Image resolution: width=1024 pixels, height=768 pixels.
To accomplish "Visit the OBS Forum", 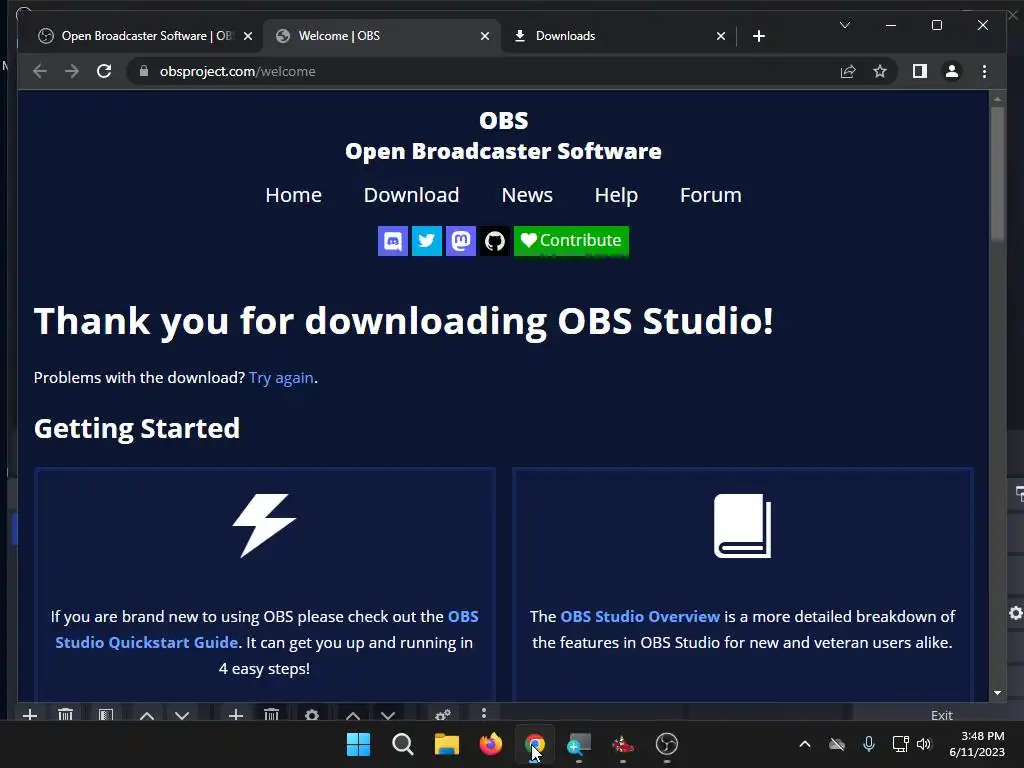I will pyautogui.click(x=711, y=195).
